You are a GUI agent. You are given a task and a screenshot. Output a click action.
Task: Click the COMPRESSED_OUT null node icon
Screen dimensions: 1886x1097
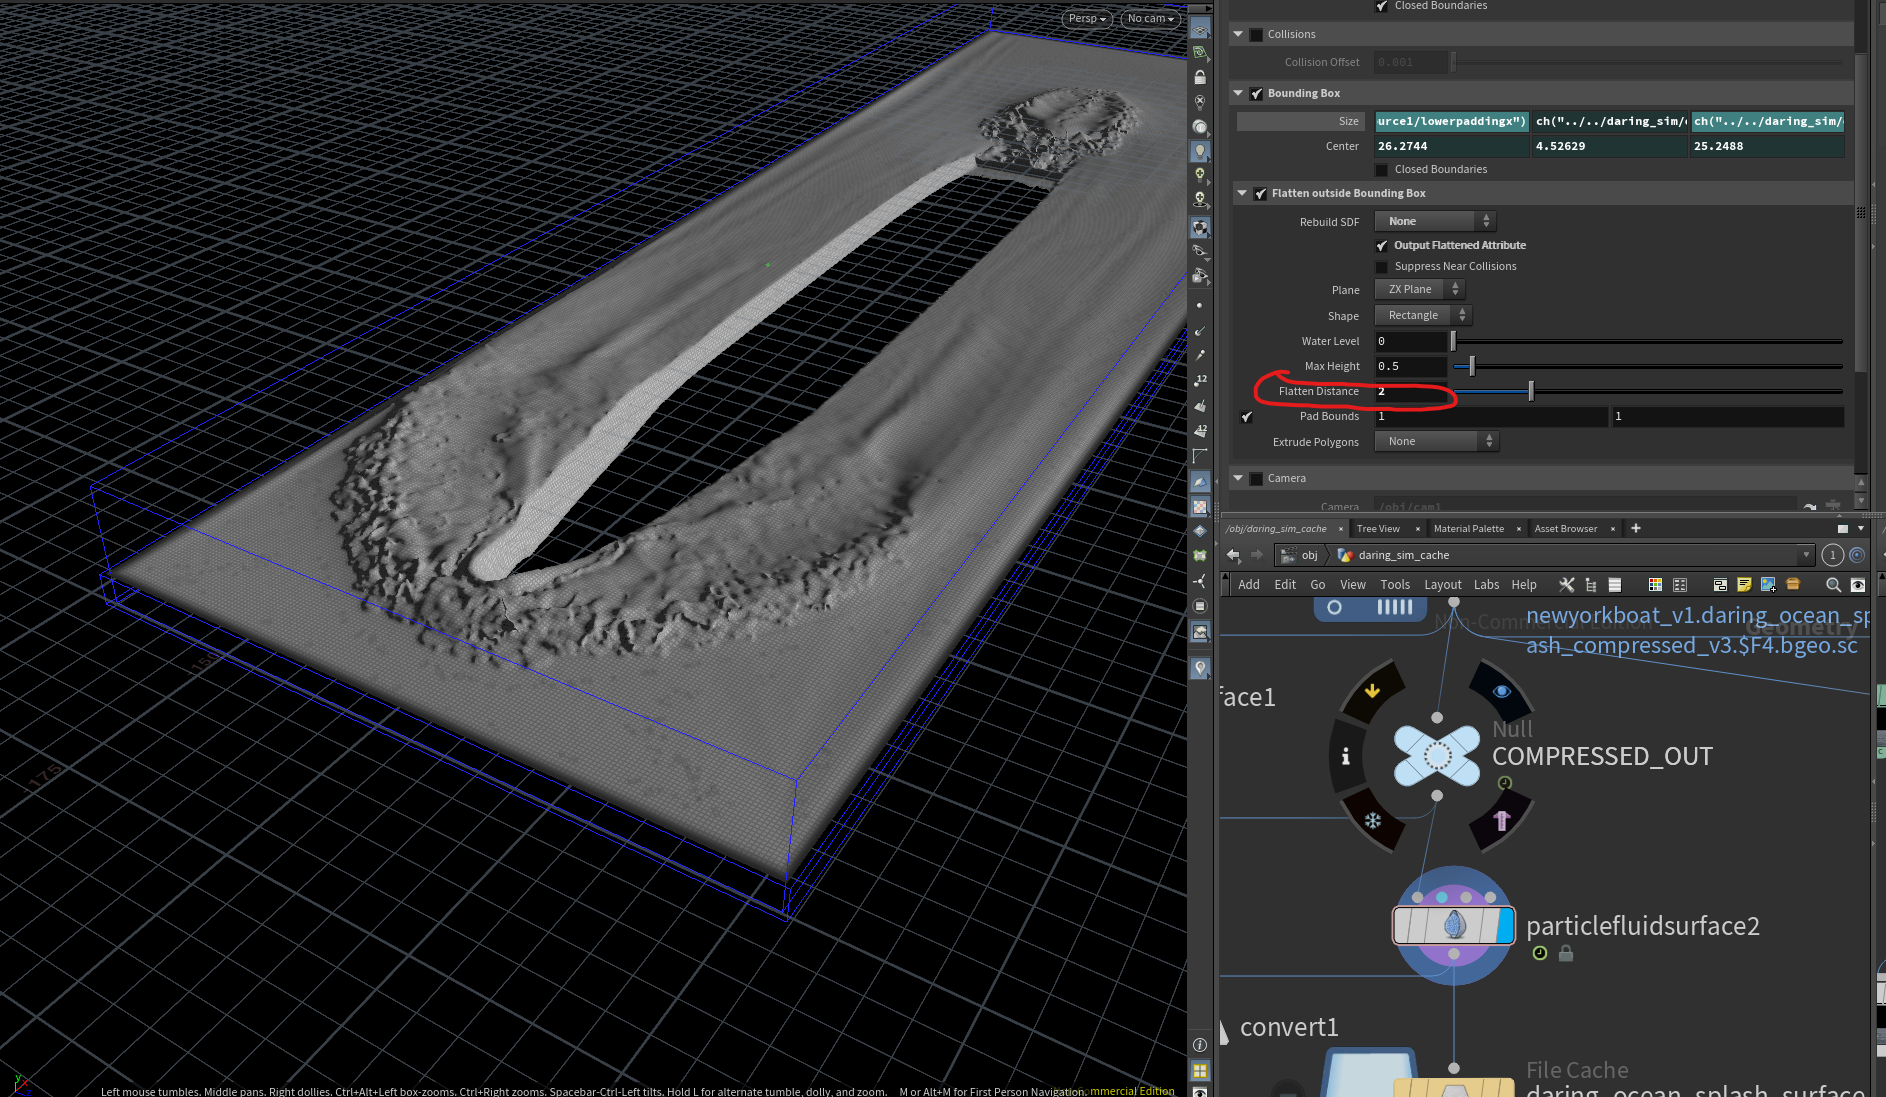point(1437,756)
